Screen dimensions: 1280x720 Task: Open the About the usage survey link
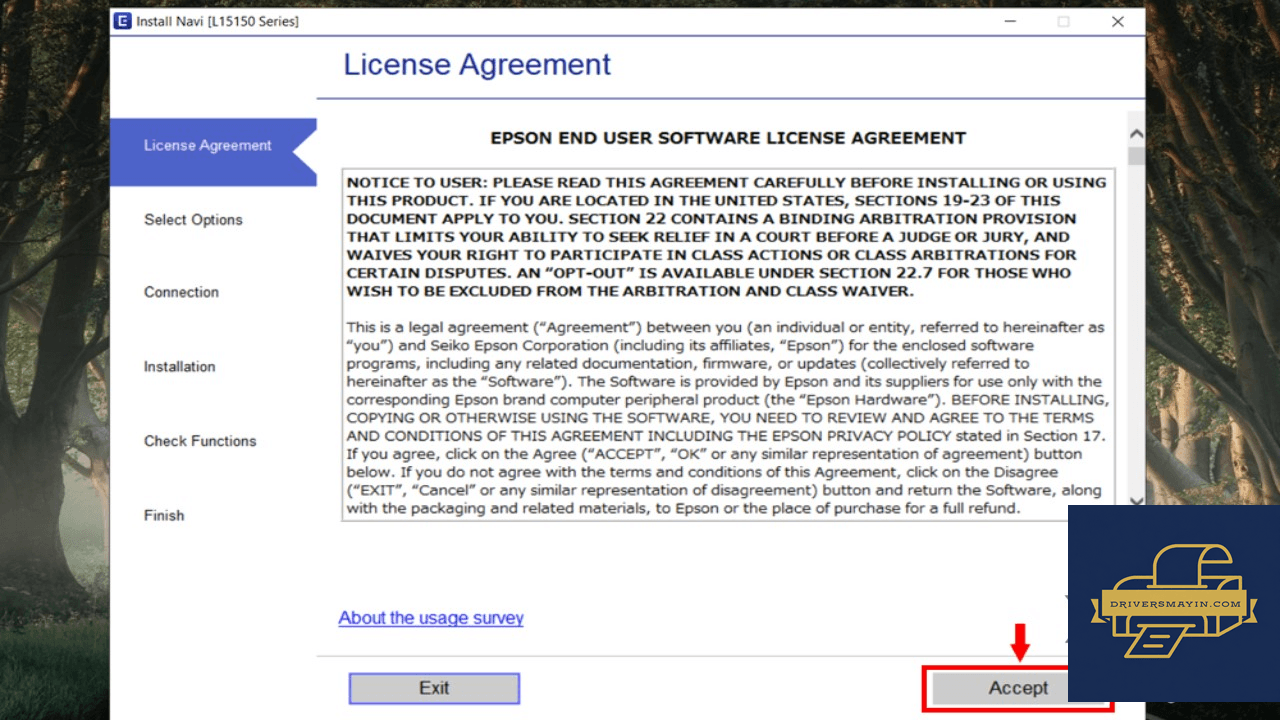pyautogui.click(x=431, y=618)
